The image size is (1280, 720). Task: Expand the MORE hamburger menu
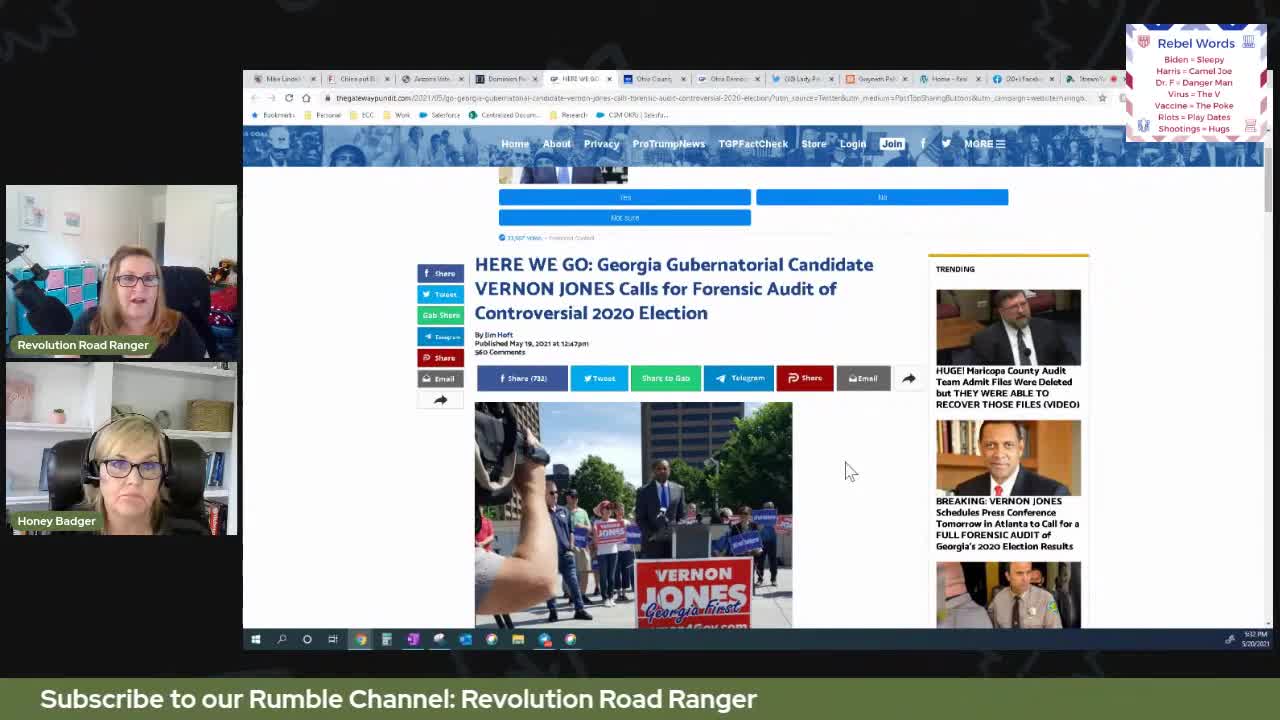(984, 144)
